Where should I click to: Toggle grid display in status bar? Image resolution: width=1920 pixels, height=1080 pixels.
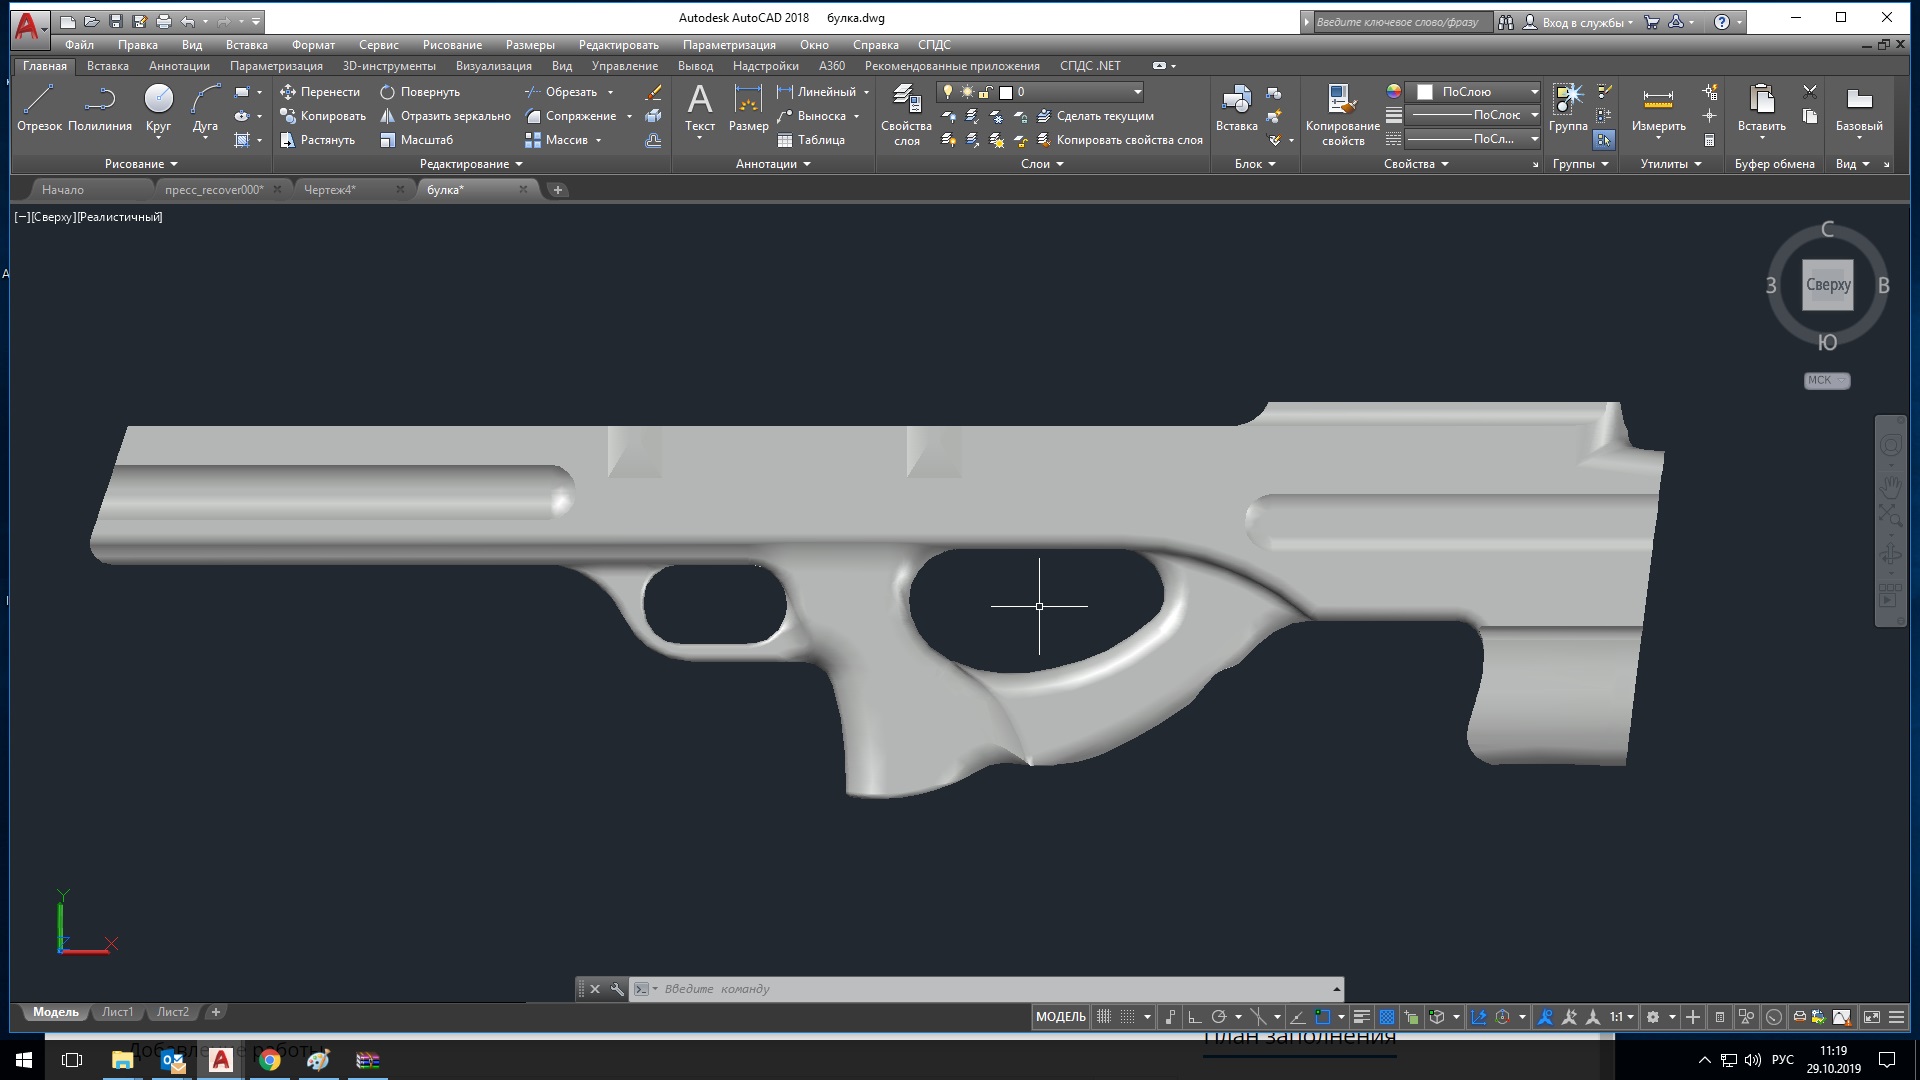pyautogui.click(x=1104, y=1017)
